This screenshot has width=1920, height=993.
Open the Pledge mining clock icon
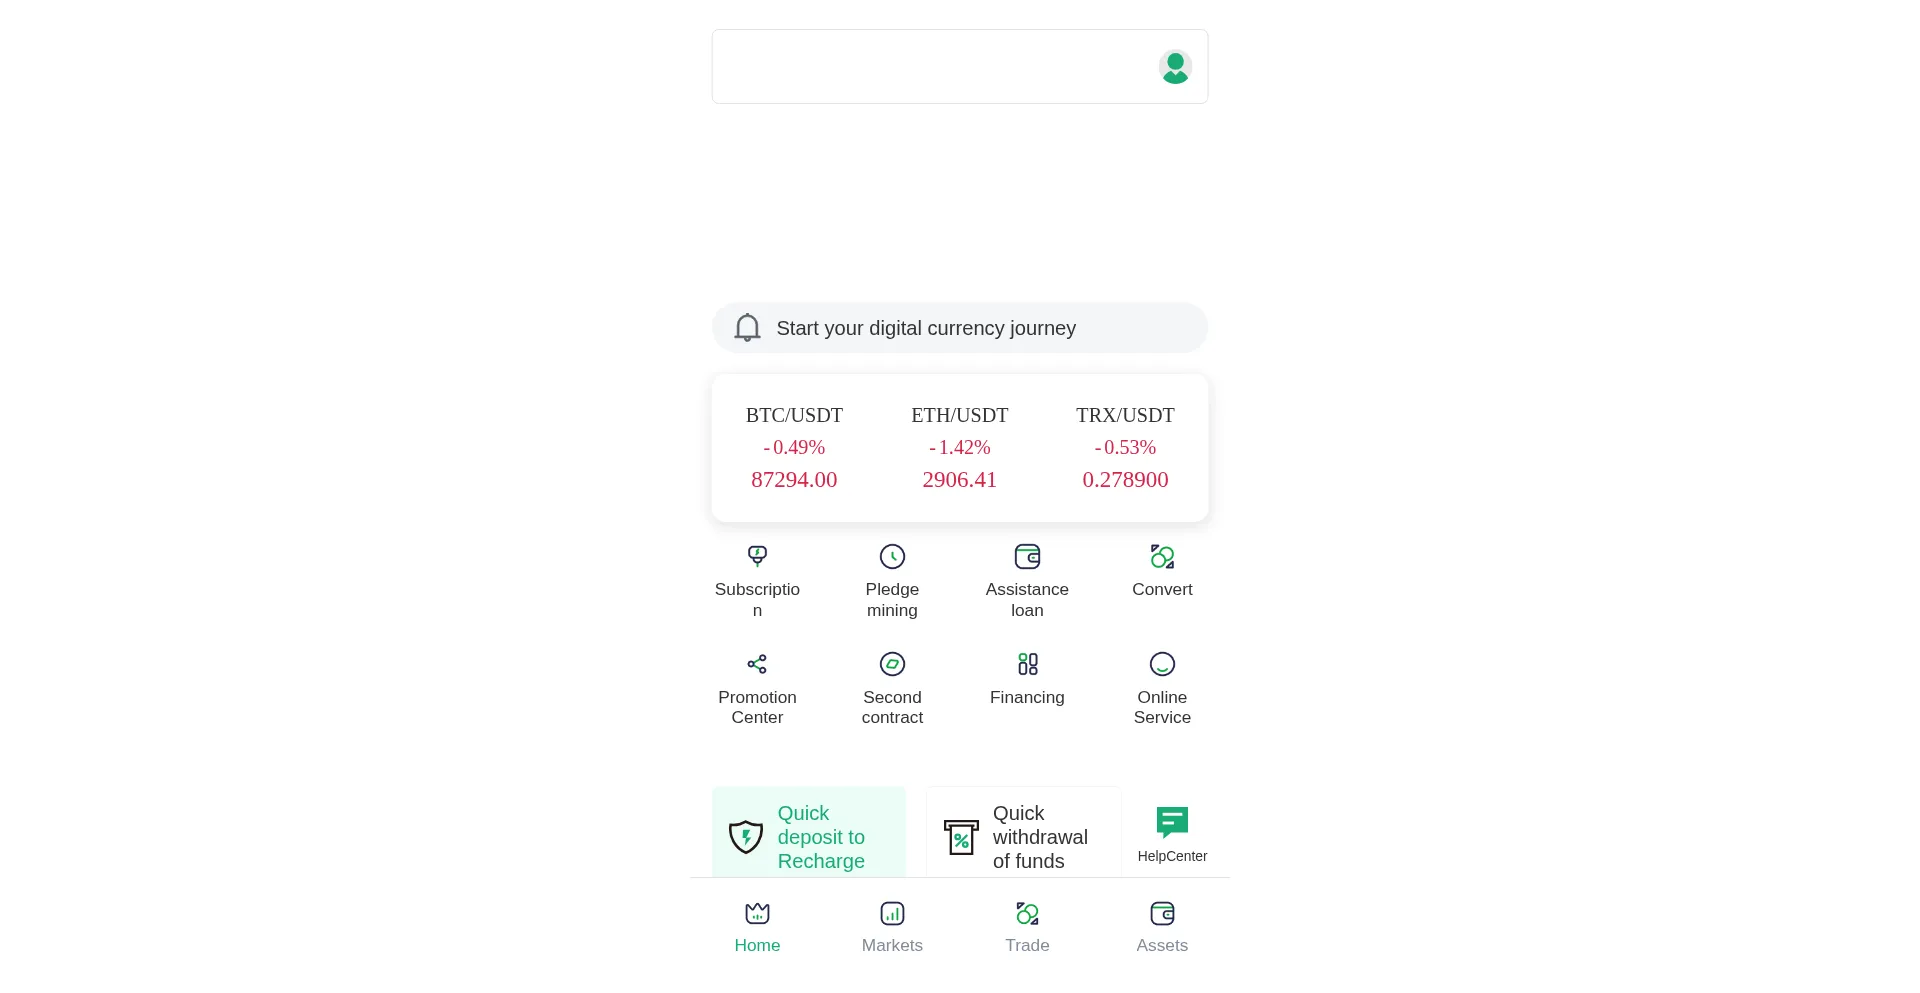click(x=892, y=557)
